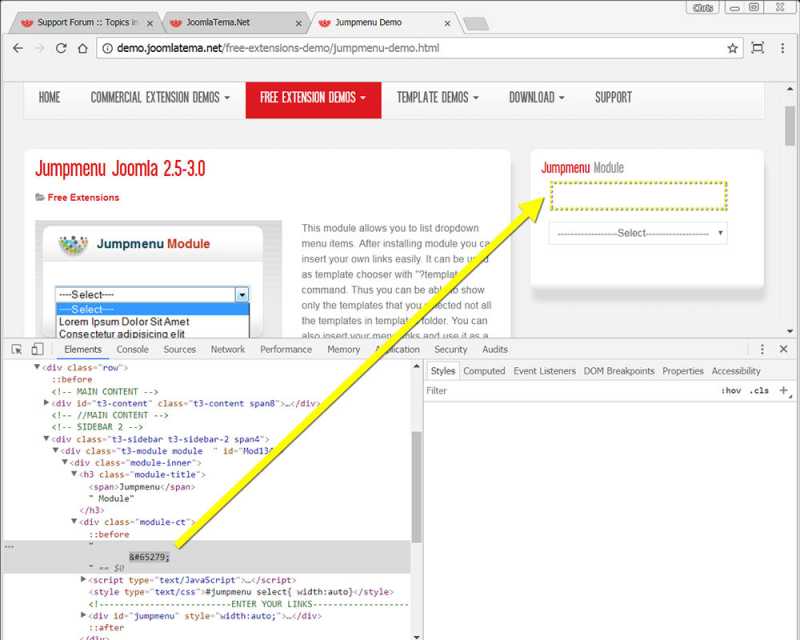Choose Consectetur adipisicing elit option

[122, 334]
